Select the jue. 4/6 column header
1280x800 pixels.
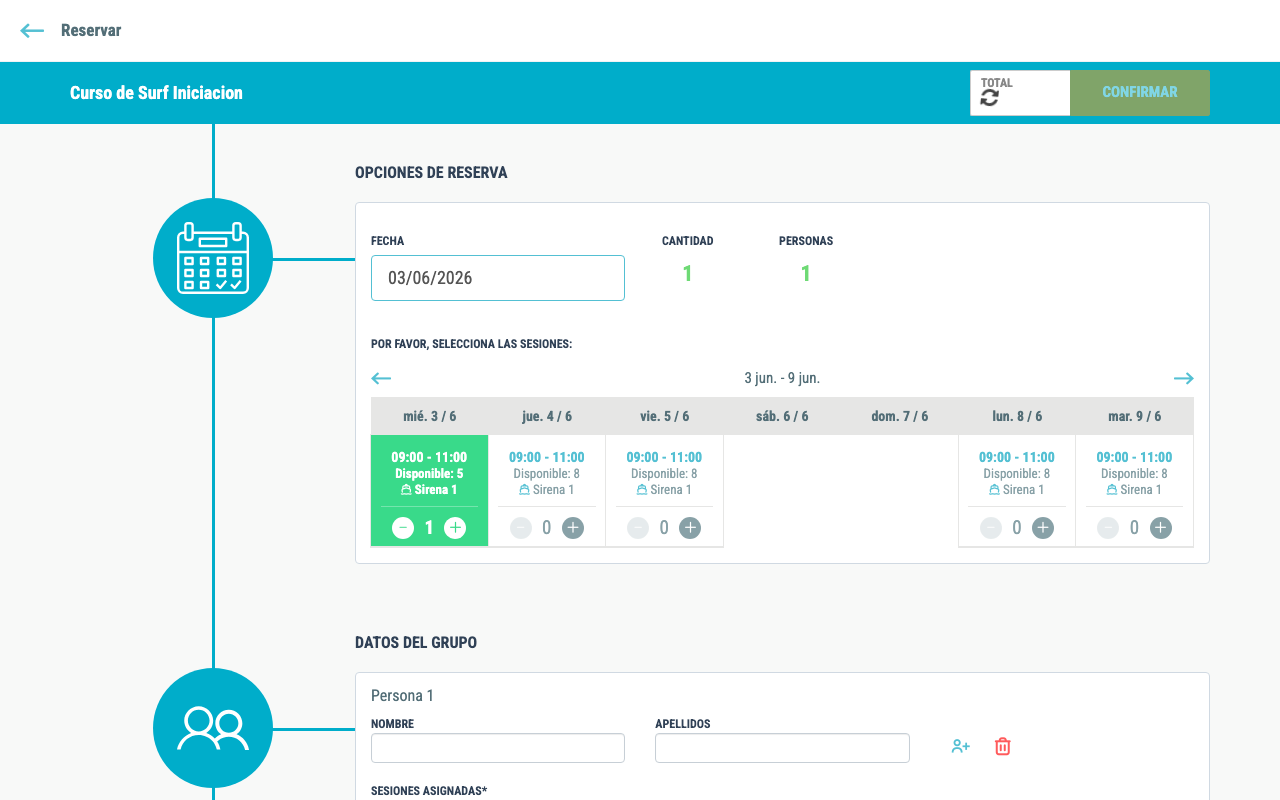point(547,416)
